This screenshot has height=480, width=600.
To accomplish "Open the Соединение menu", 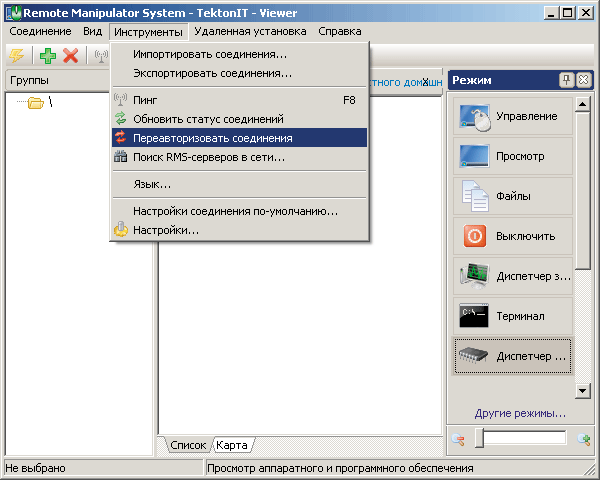I will [x=40, y=31].
